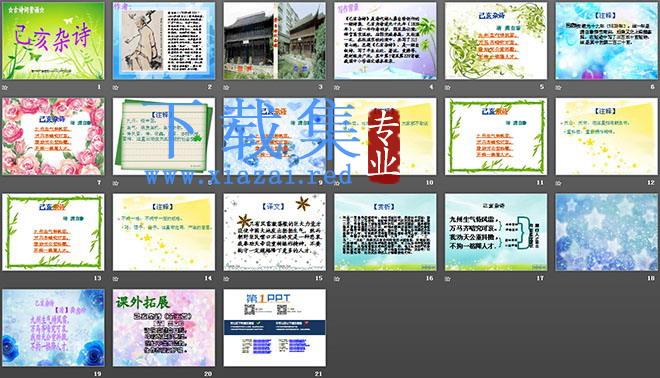Select slide 18 with blue star background
The height and width of the screenshot is (378, 660).
click(x=607, y=232)
